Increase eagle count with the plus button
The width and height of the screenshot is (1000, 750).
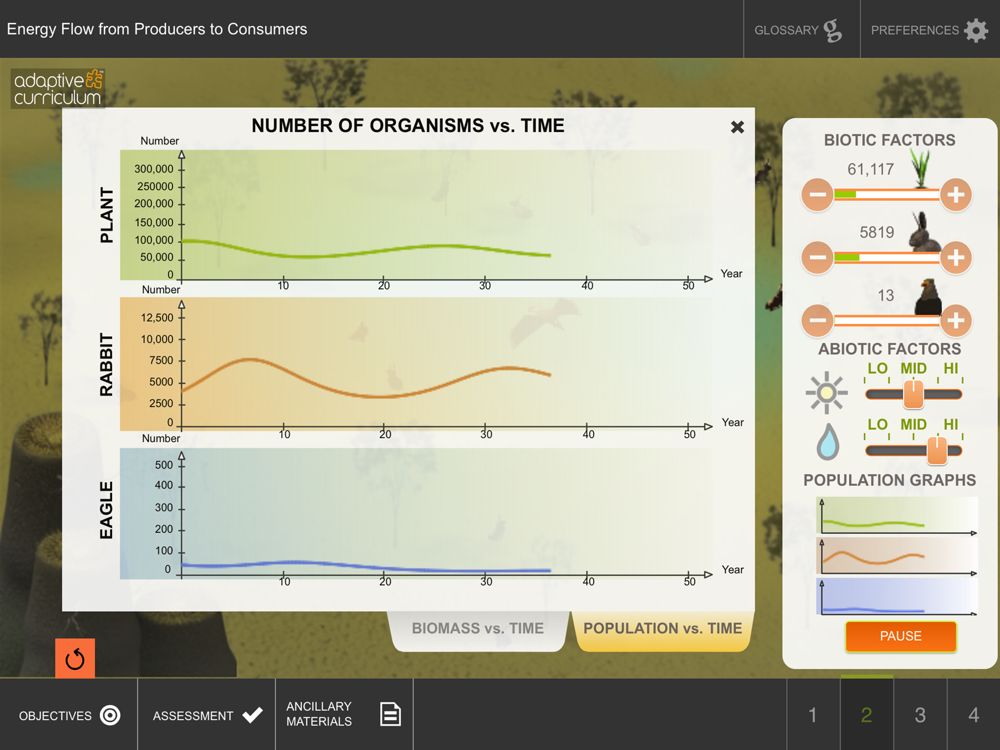pos(955,320)
